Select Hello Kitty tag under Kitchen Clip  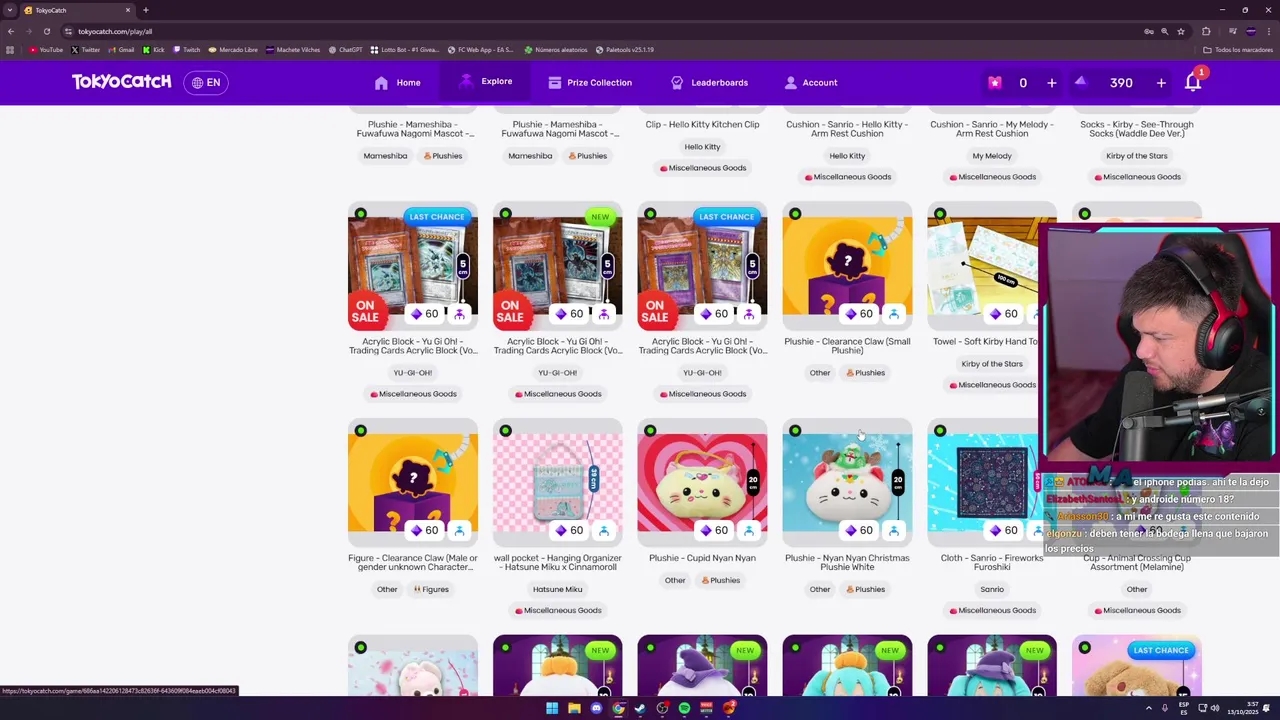(702, 147)
